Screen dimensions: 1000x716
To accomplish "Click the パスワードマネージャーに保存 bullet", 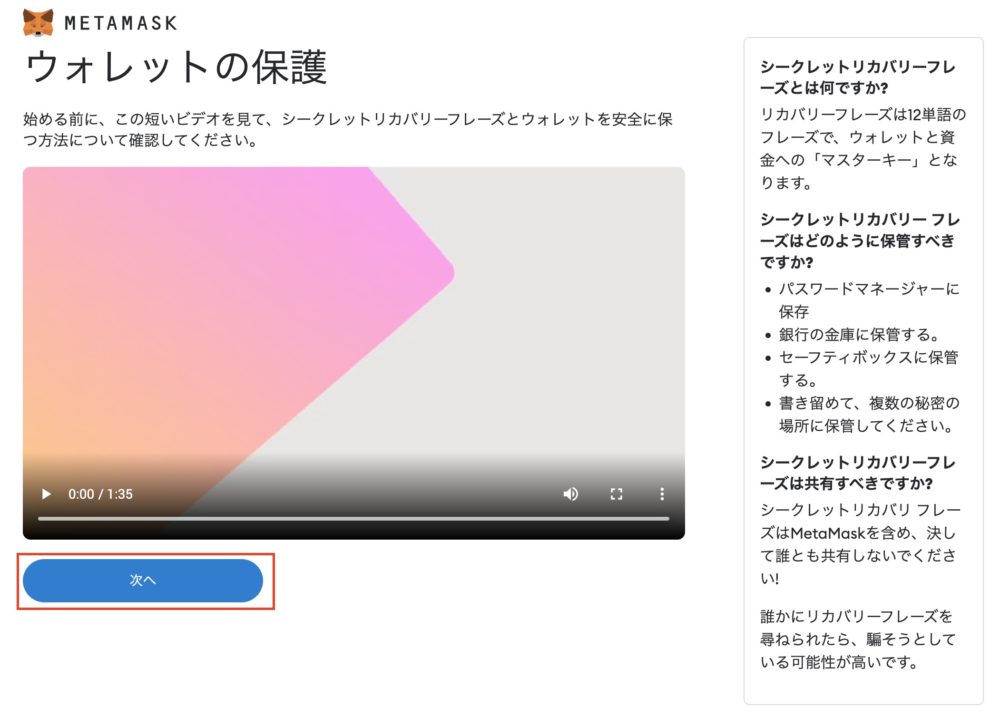I will (869, 300).
